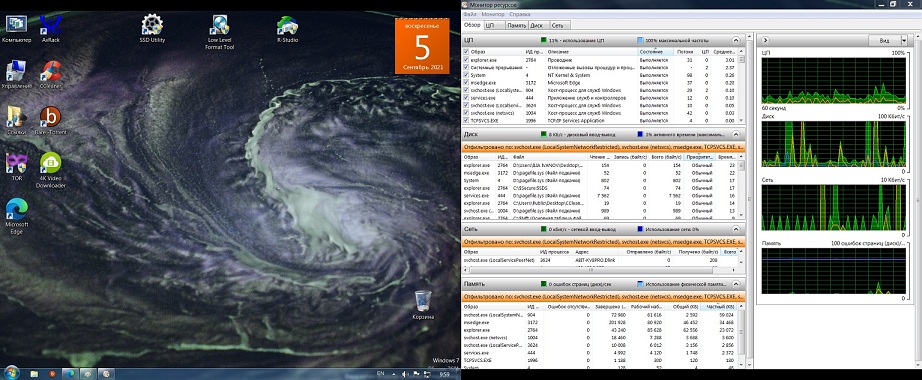Screen dimensions: 922x380
Task: Uncheck the System process checkbox
Action: (467, 75)
